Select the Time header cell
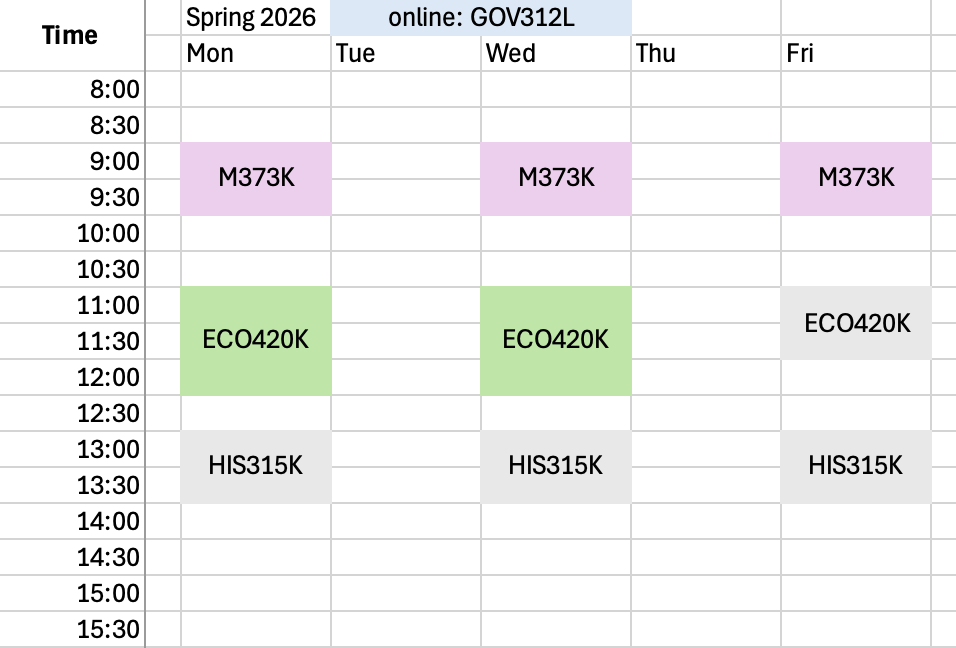Viewport: 956px width, 648px height. coord(71,35)
